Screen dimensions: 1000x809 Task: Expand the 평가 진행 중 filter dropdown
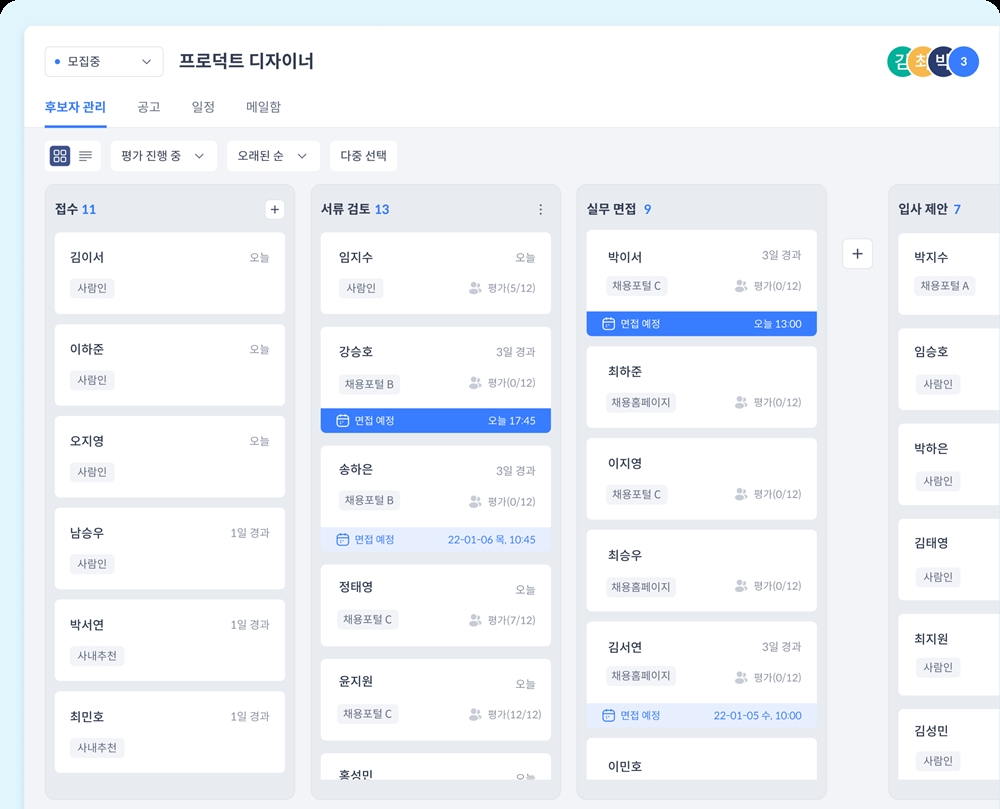pyautogui.click(x=163, y=156)
